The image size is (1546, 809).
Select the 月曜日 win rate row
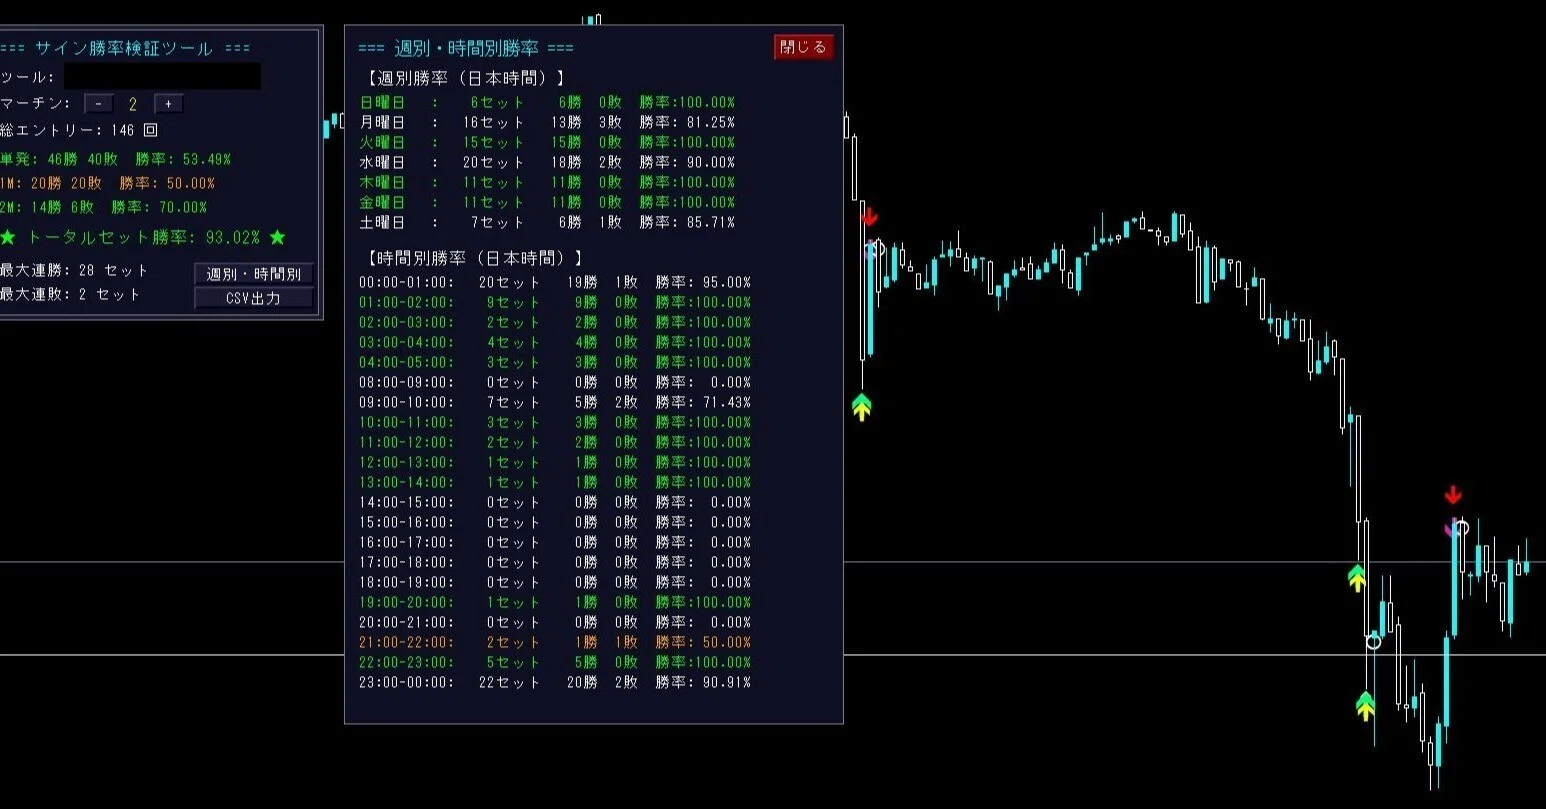click(x=547, y=122)
